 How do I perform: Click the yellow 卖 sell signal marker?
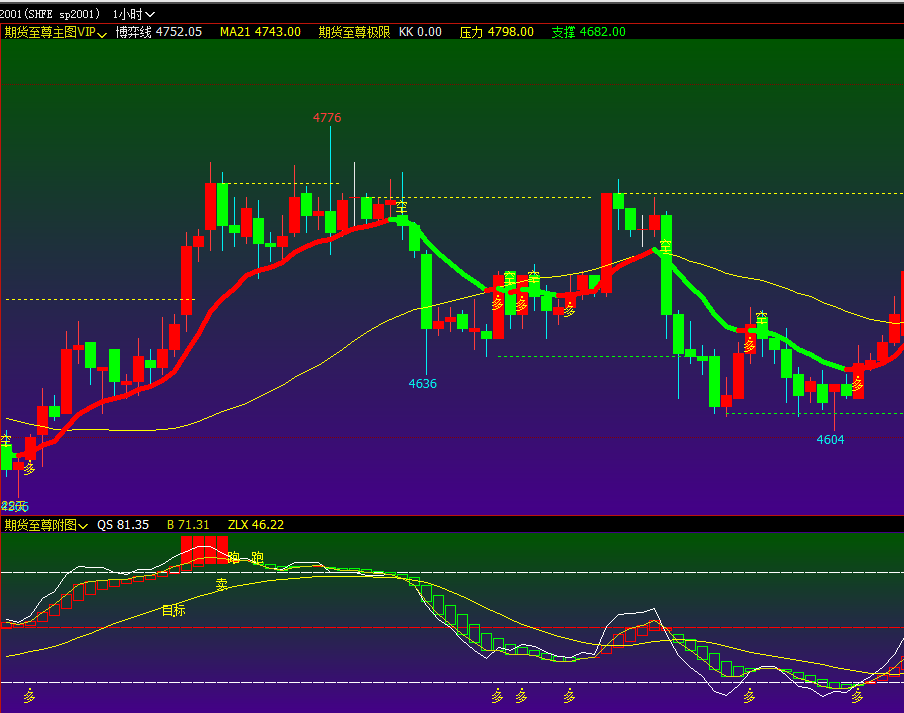click(222, 585)
